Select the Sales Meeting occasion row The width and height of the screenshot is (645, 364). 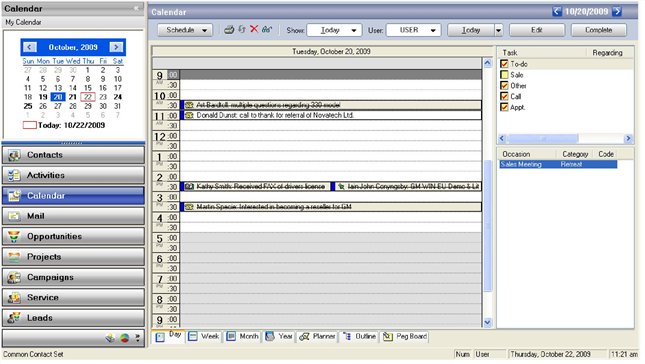[558, 165]
